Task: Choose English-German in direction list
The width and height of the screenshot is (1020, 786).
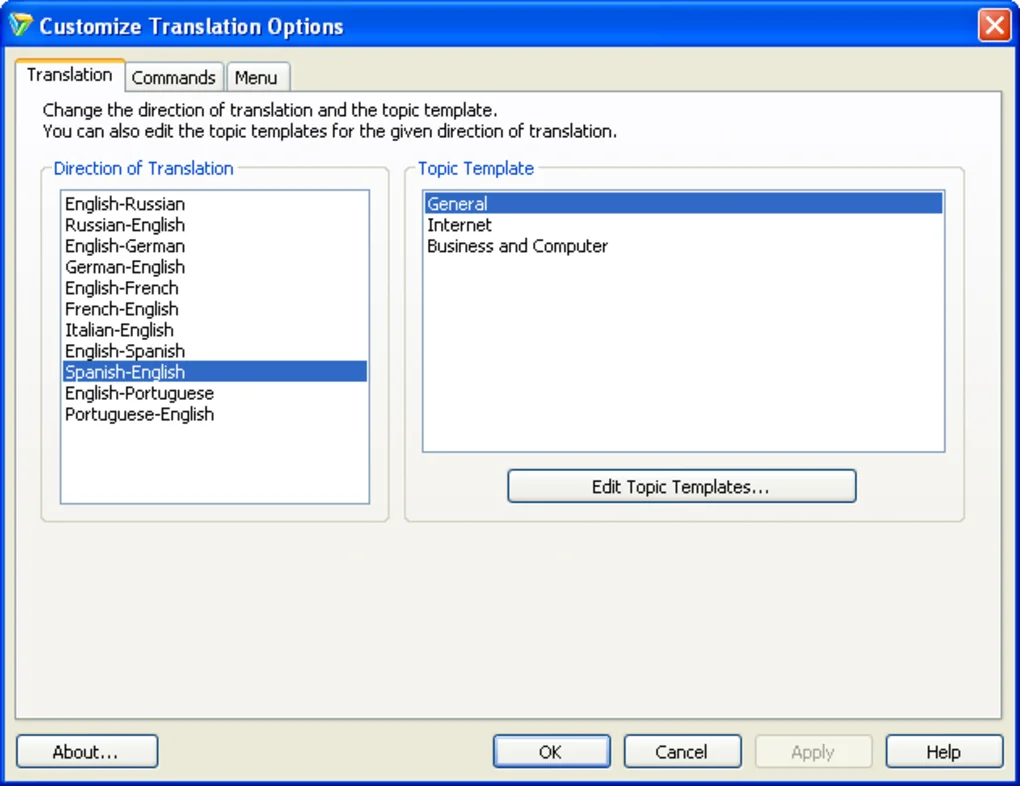Action: (x=214, y=246)
